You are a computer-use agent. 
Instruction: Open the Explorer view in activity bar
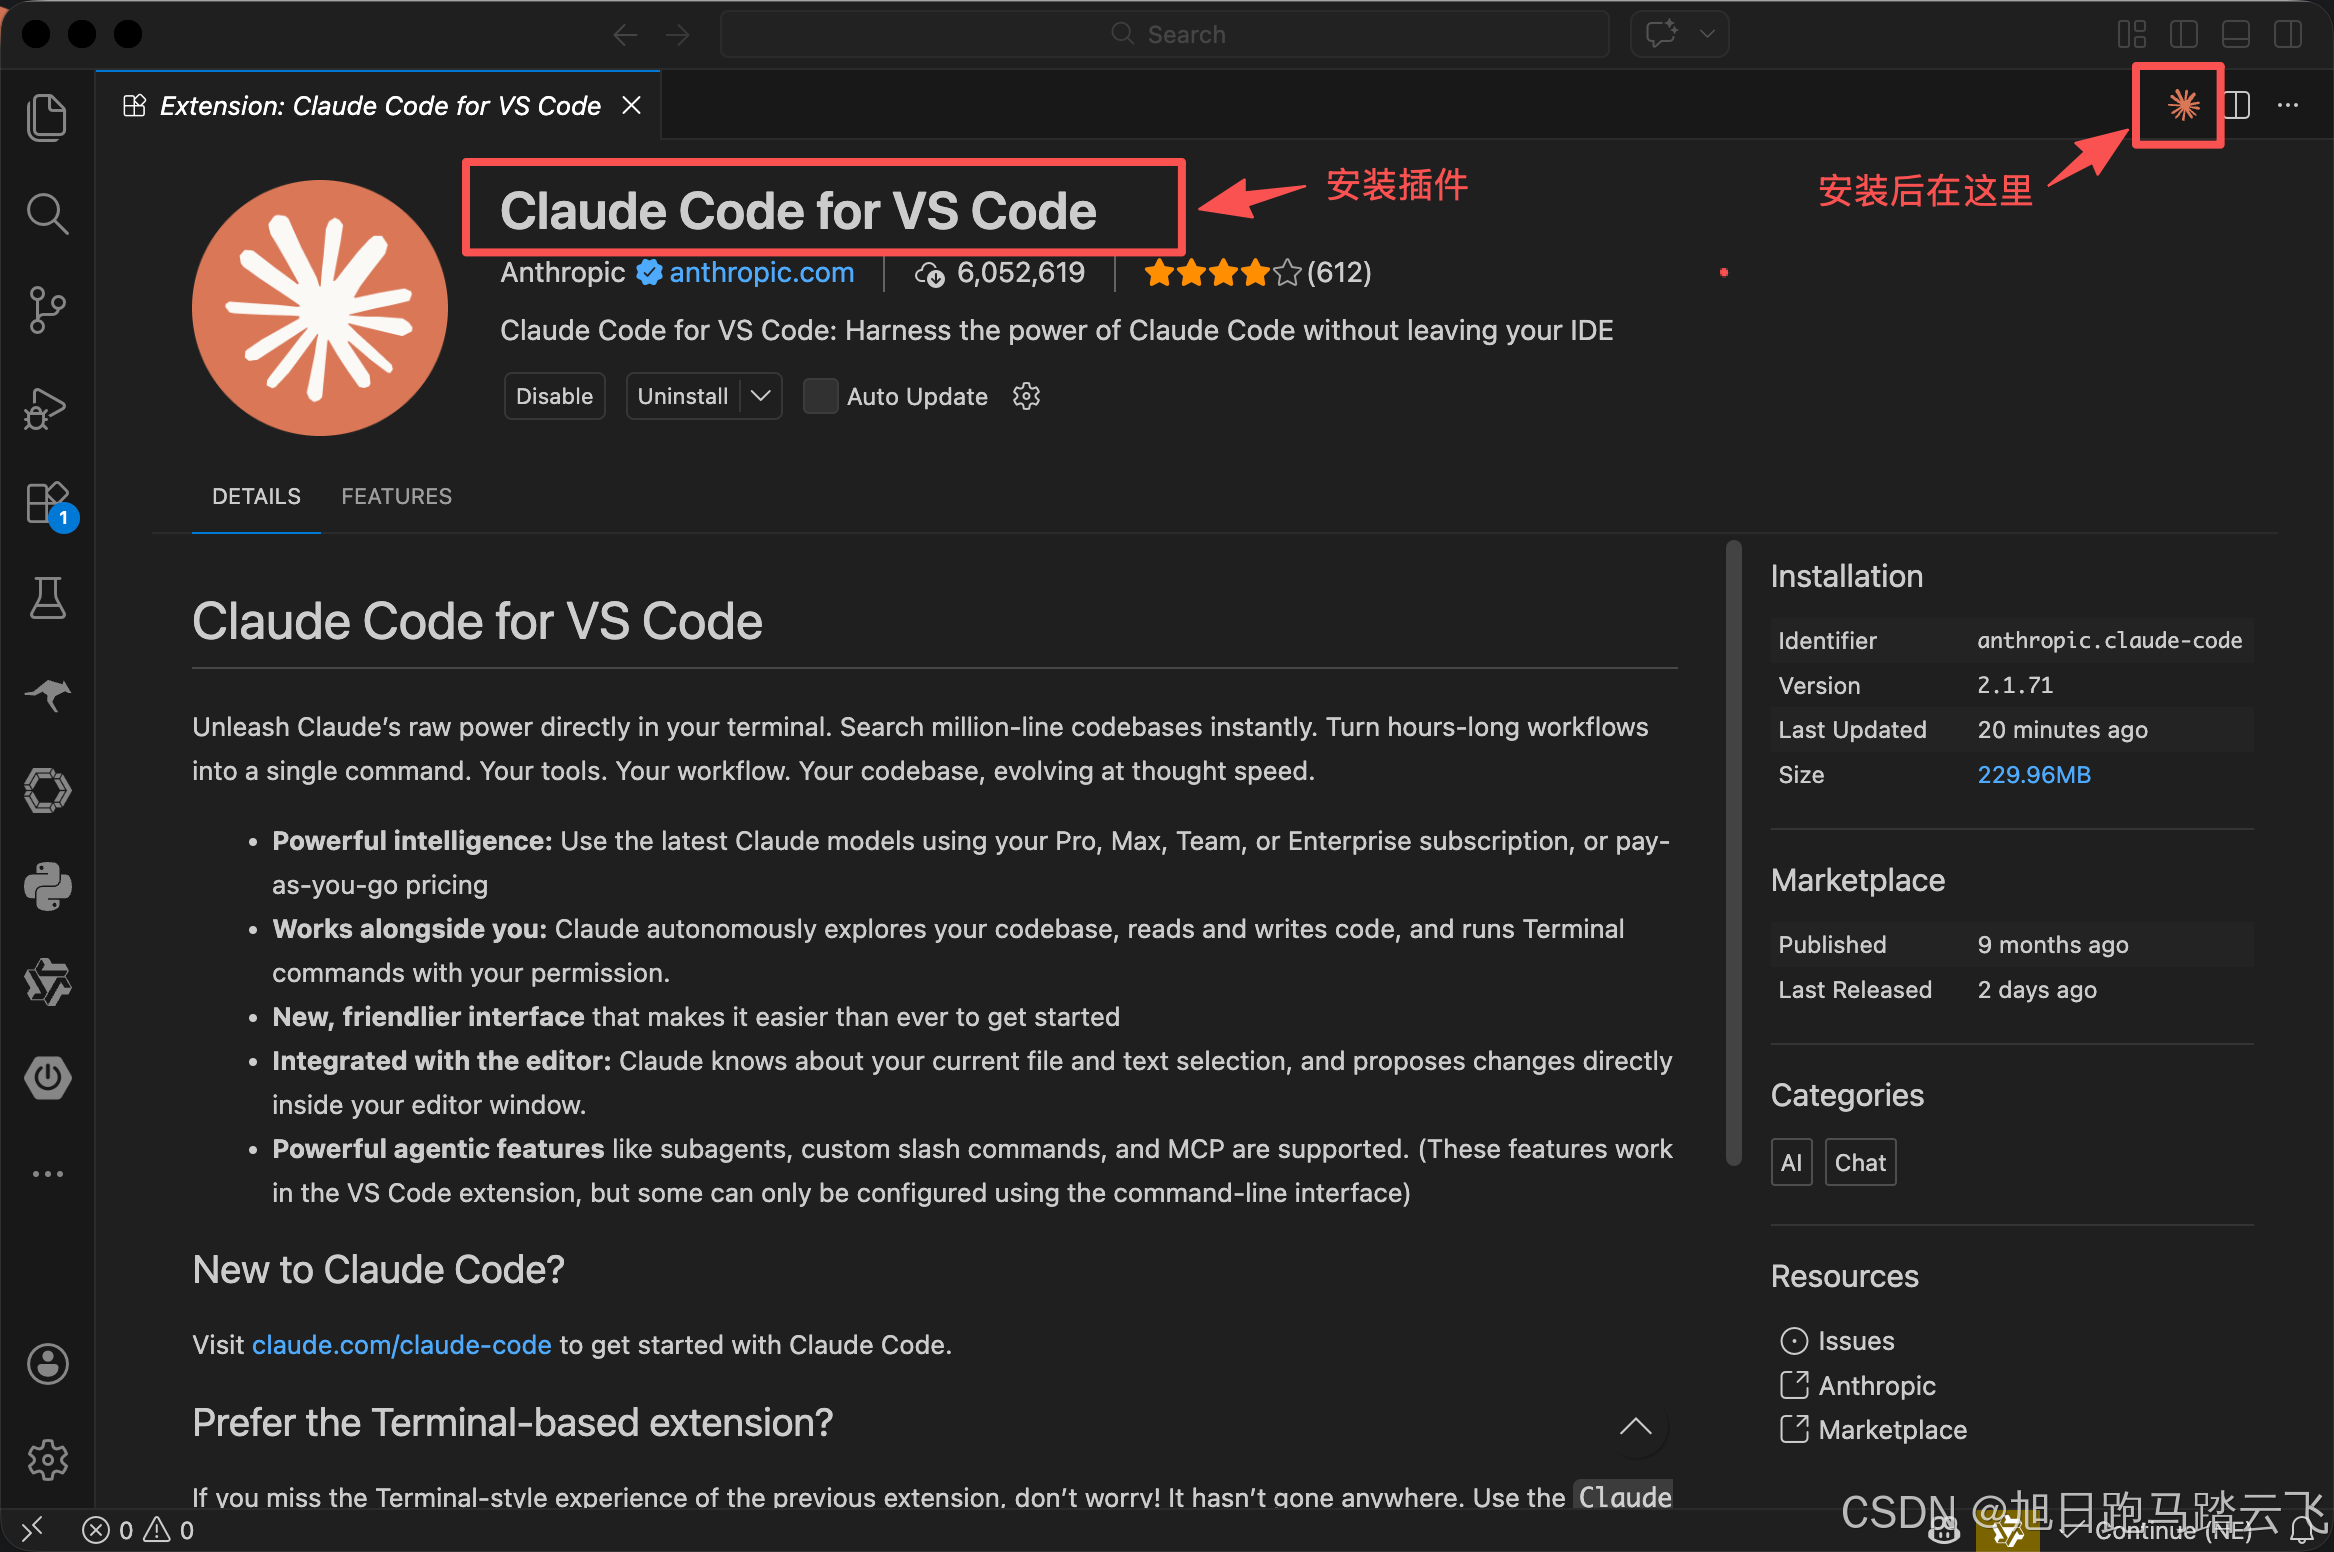point(46,118)
